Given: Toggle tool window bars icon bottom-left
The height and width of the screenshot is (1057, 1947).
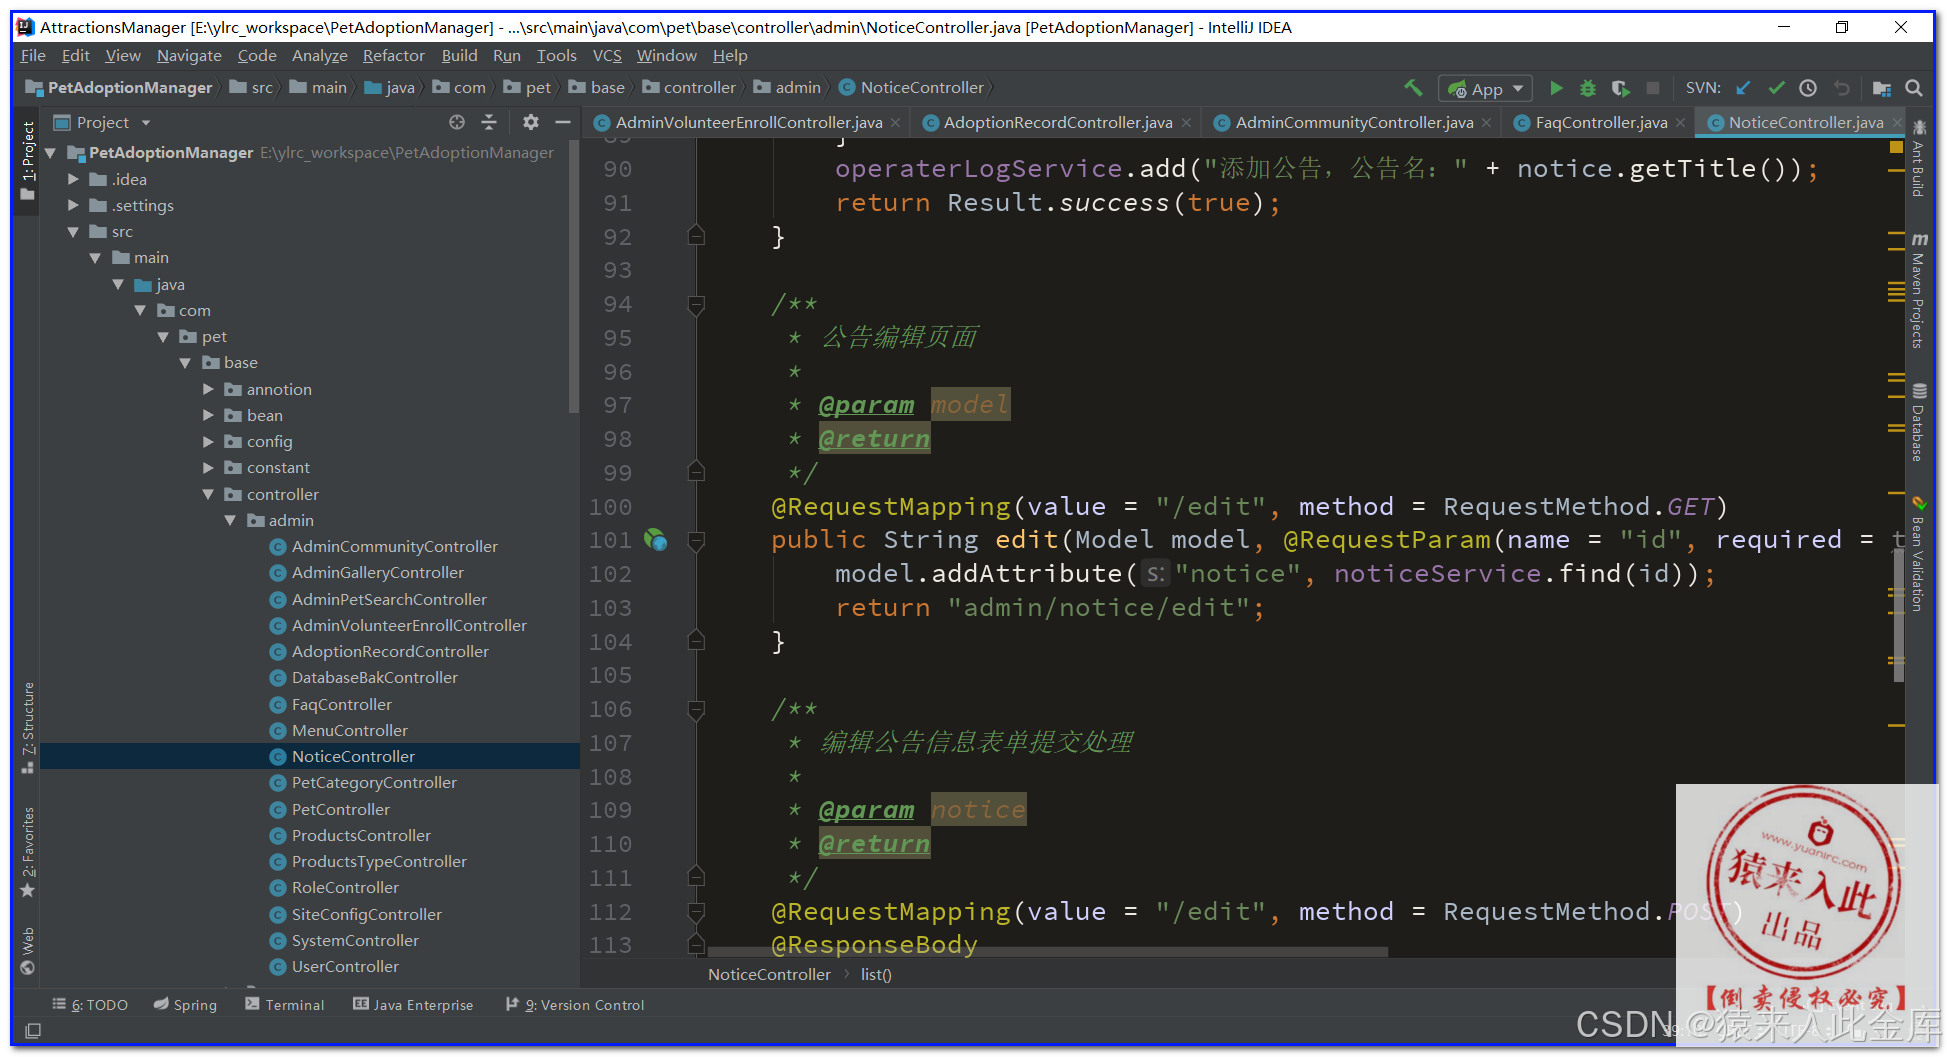Looking at the screenshot, I should (x=33, y=1030).
